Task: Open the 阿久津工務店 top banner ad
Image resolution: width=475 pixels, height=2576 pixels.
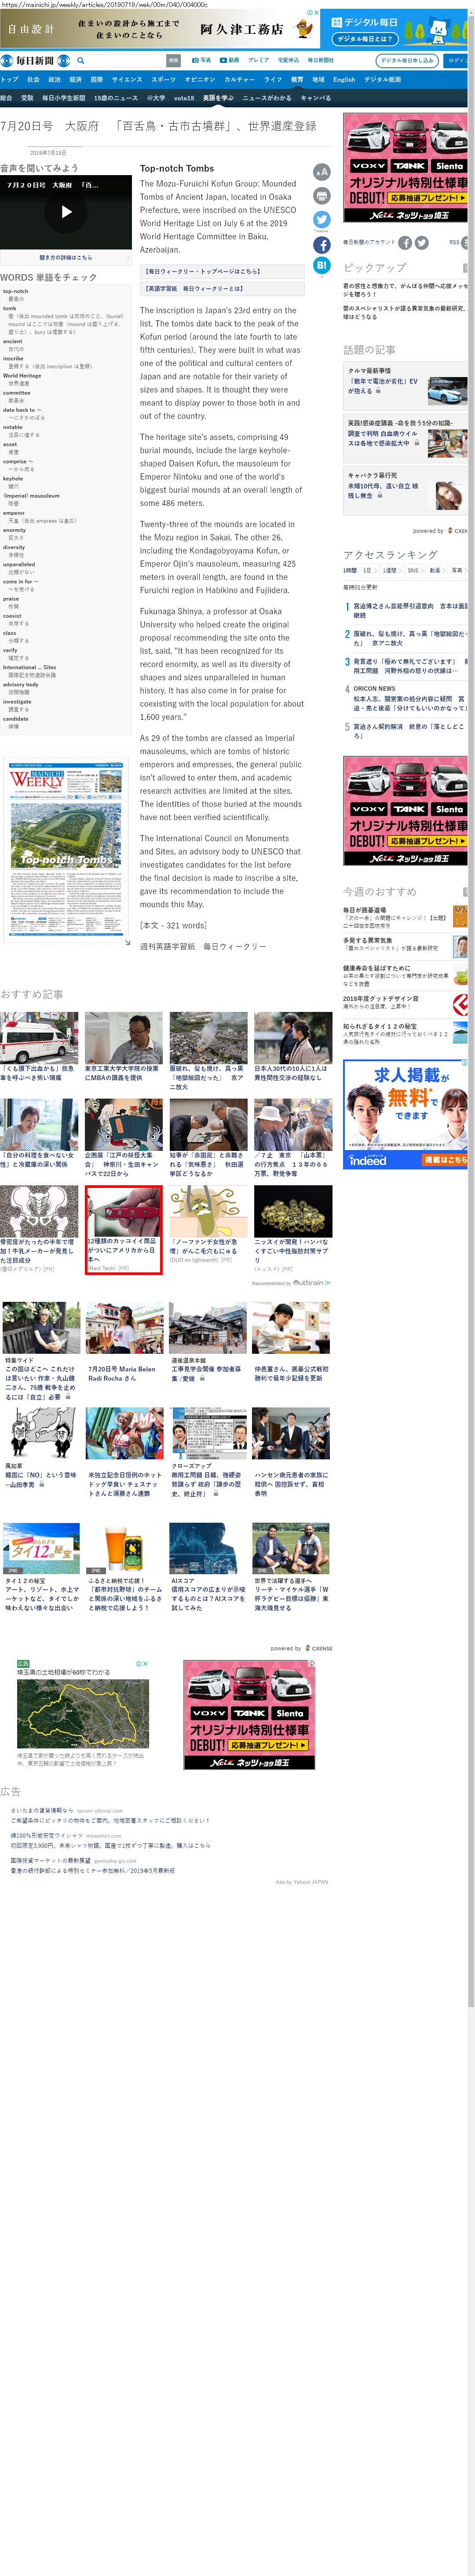Action: pyautogui.click(x=161, y=29)
